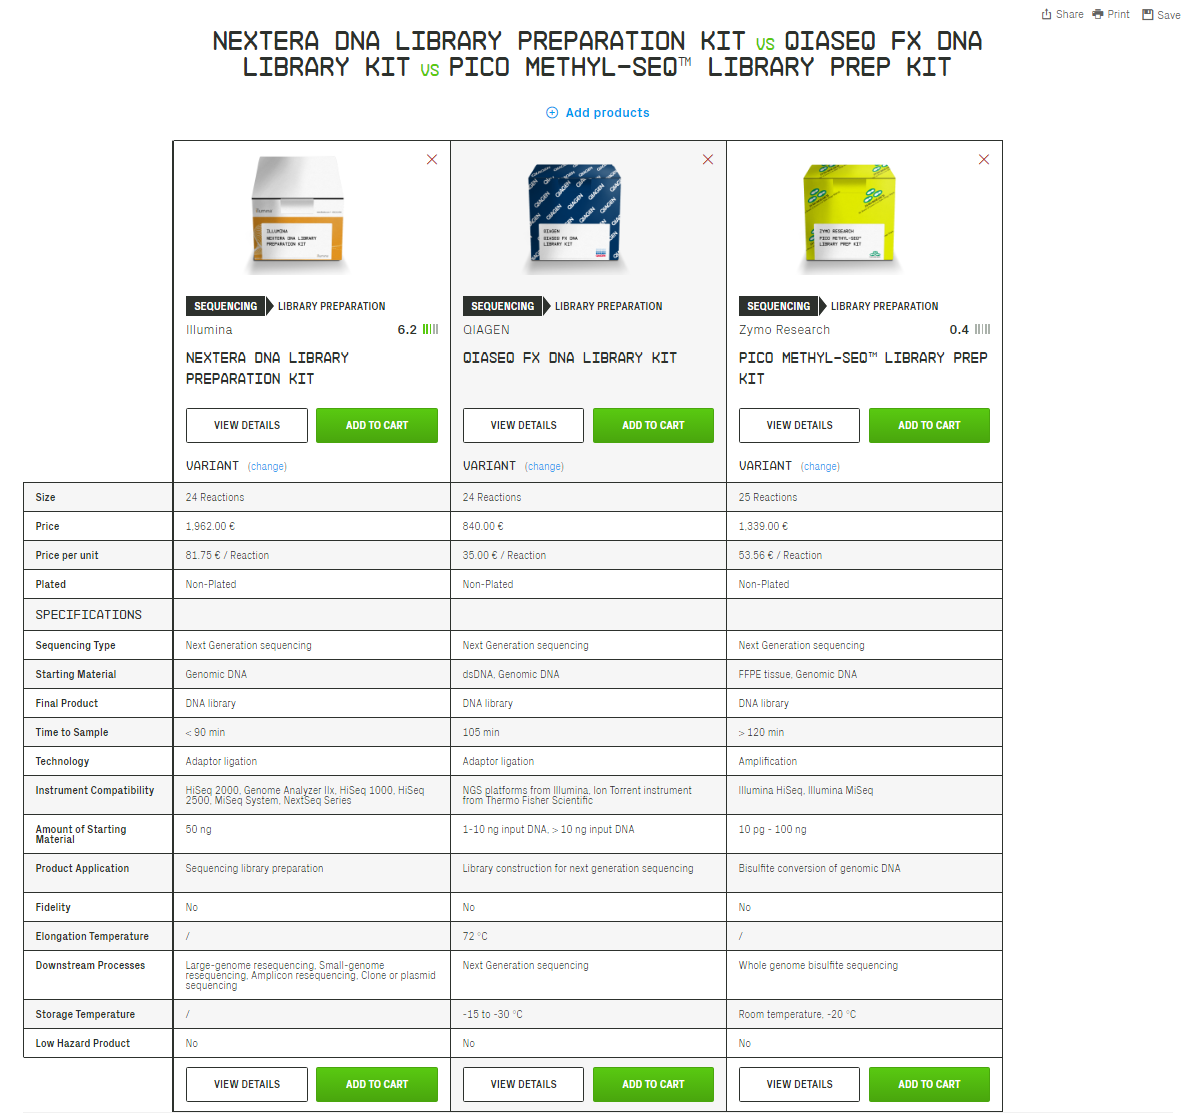The width and height of the screenshot is (1194, 1113).
Task: Click bottom Add to Cart for Nextera kit
Action: click(377, 1084)
